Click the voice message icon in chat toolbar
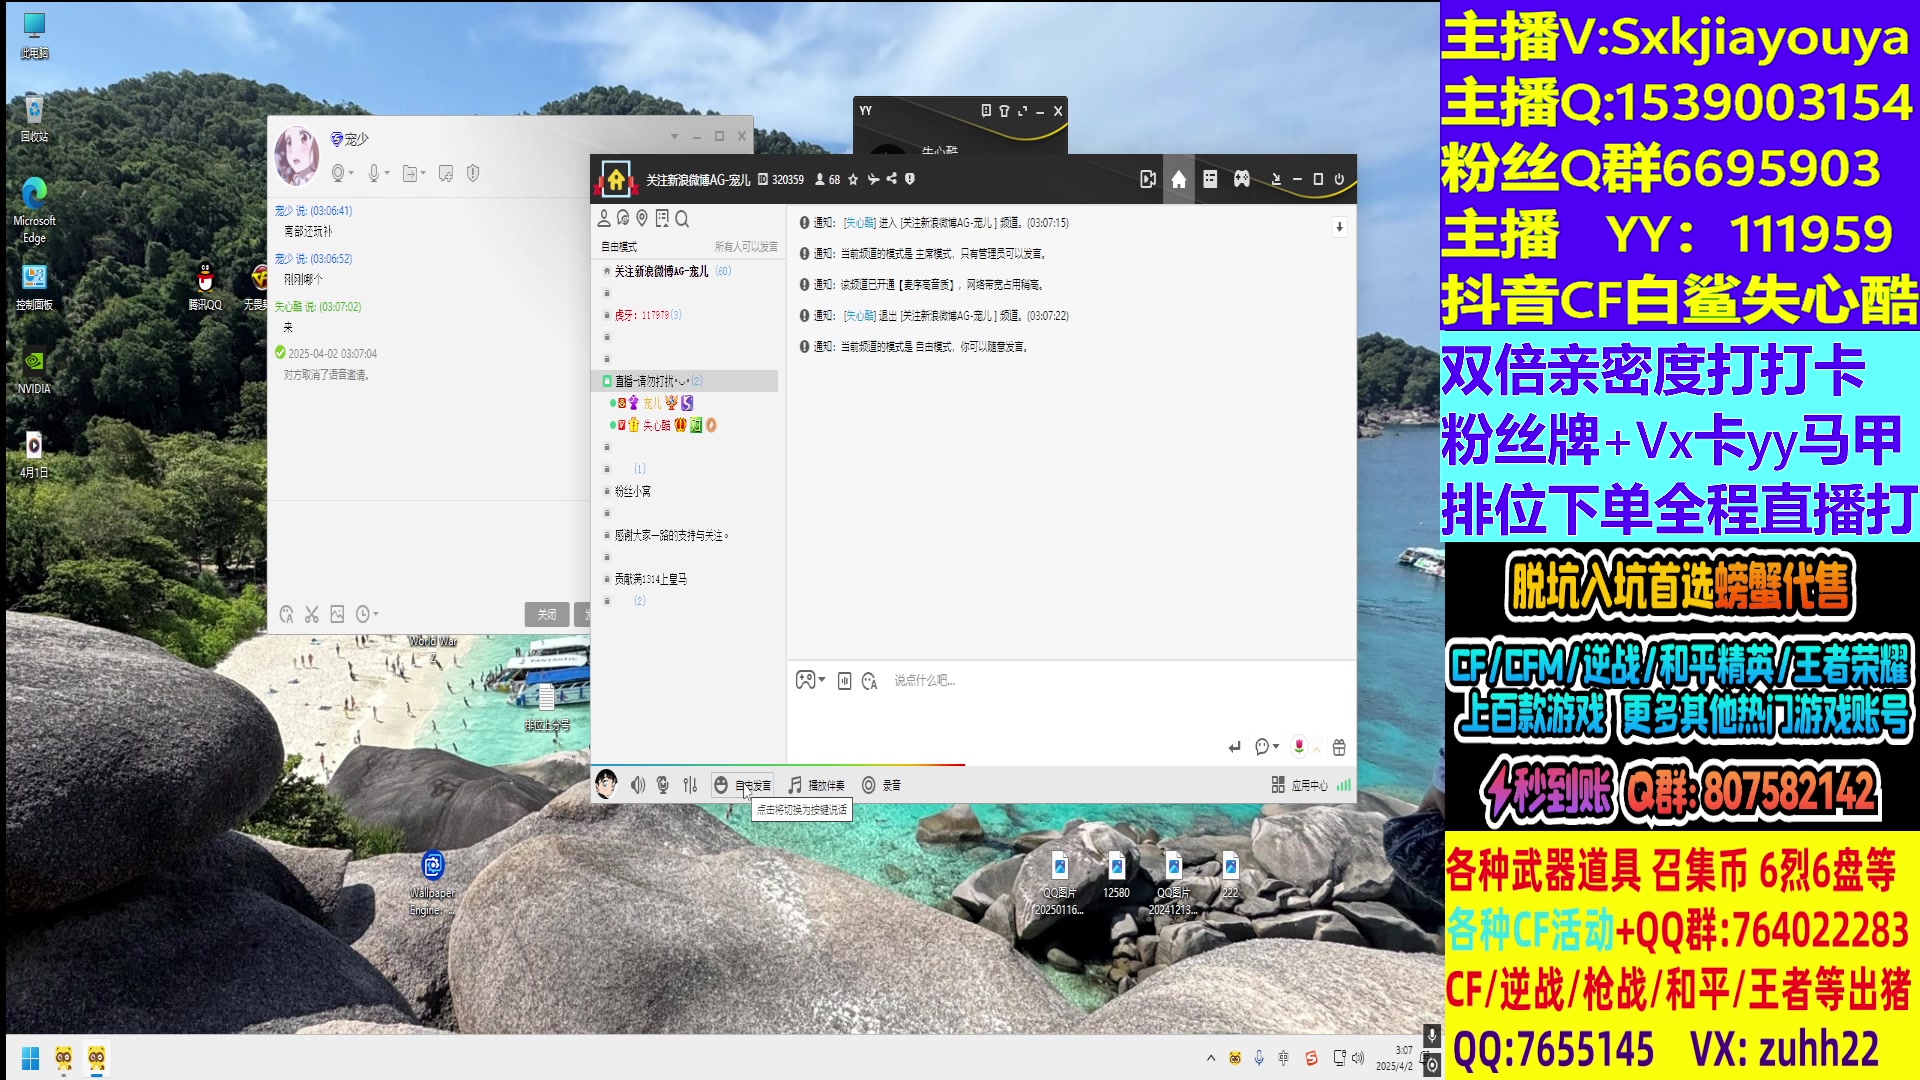 coord(844,681)
